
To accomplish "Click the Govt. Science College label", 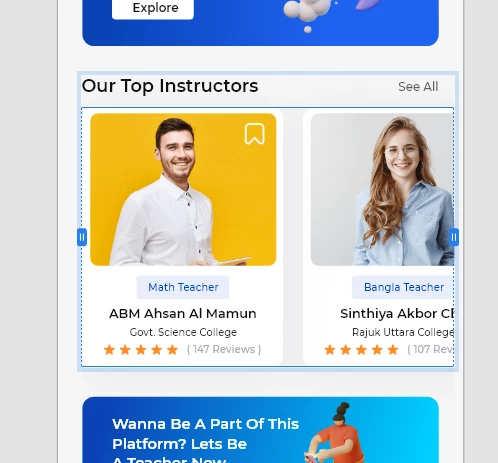I will [x=183, y=332].
